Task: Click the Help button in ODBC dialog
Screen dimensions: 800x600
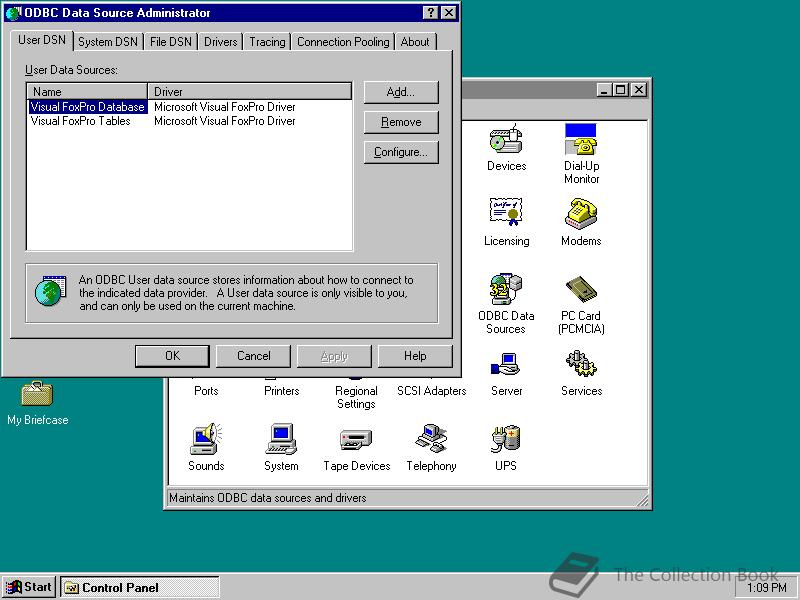Action: point(415,356)
